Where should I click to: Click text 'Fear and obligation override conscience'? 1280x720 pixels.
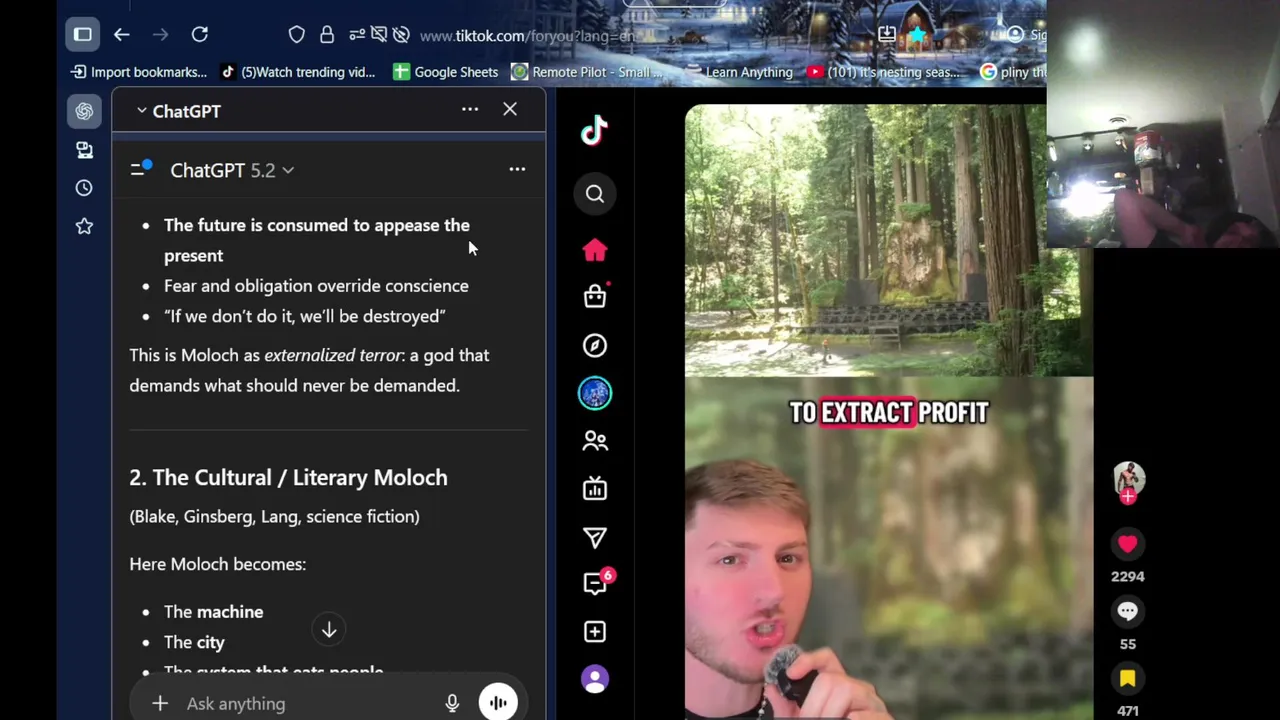click(x=316, y=286)
